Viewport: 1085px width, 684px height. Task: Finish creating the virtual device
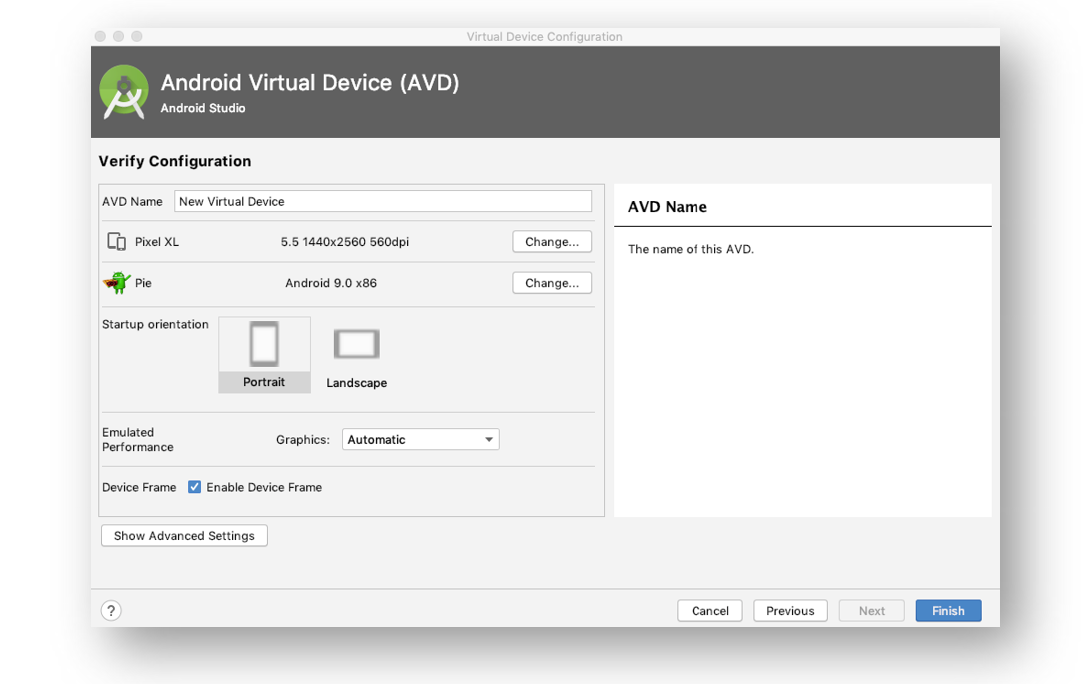[x=948, y=611]
